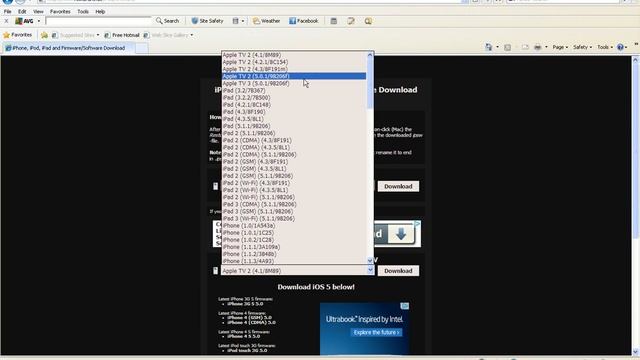The height and width of the screenshot is (360, 640).
Task: Click the AVG Search magnifier button
Action: (x=167, y=21)
